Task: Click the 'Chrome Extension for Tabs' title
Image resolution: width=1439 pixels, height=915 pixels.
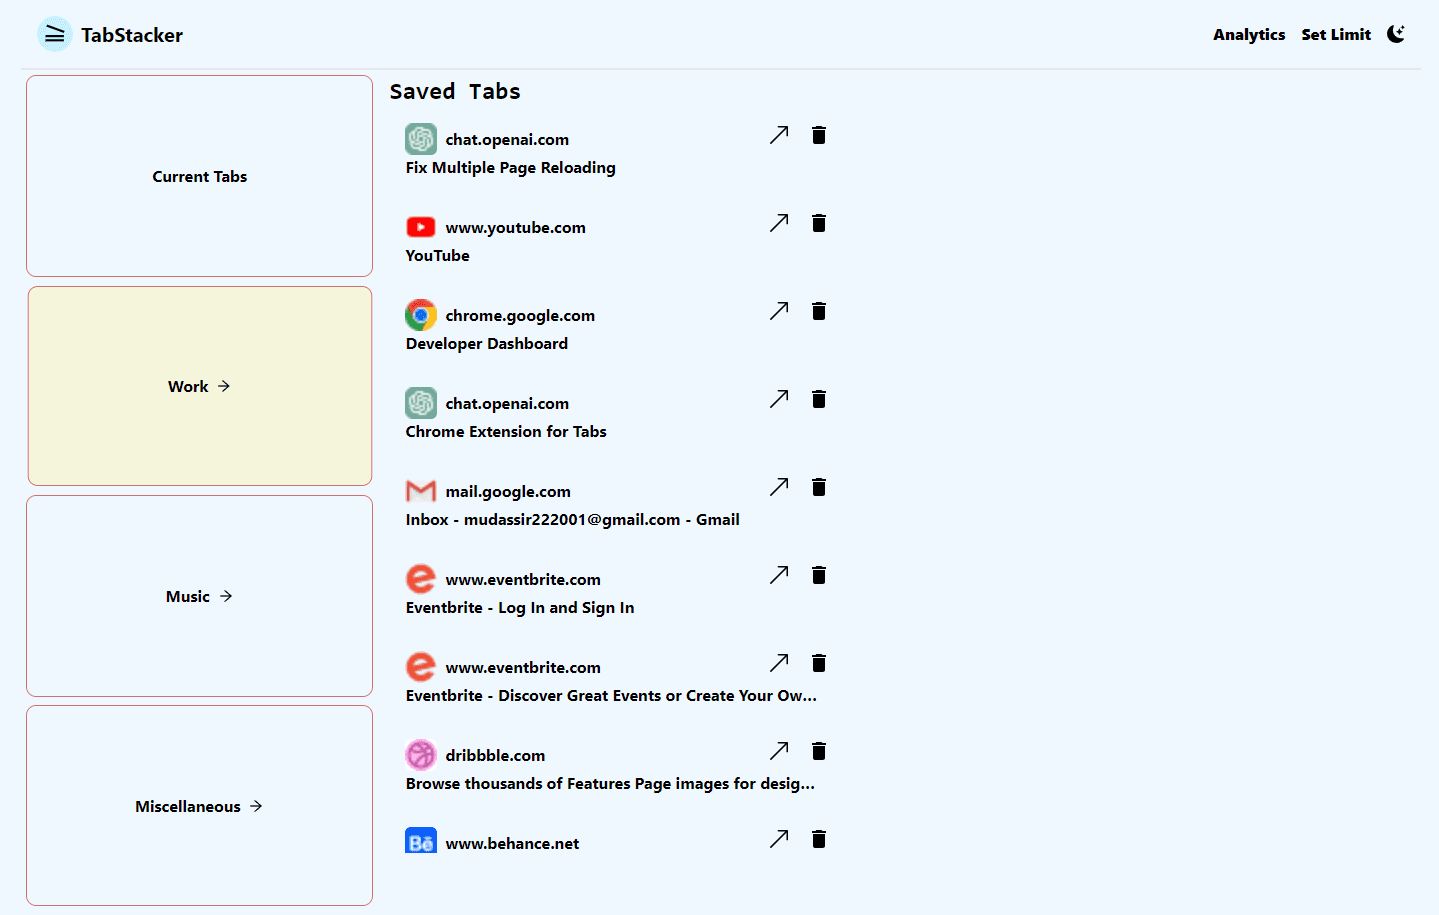Action: (x=506, y=432)
